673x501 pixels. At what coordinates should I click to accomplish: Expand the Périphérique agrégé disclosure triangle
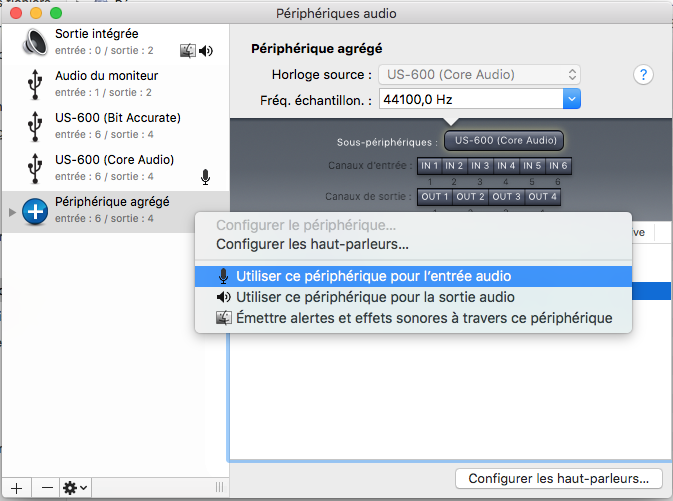(12, 212)
